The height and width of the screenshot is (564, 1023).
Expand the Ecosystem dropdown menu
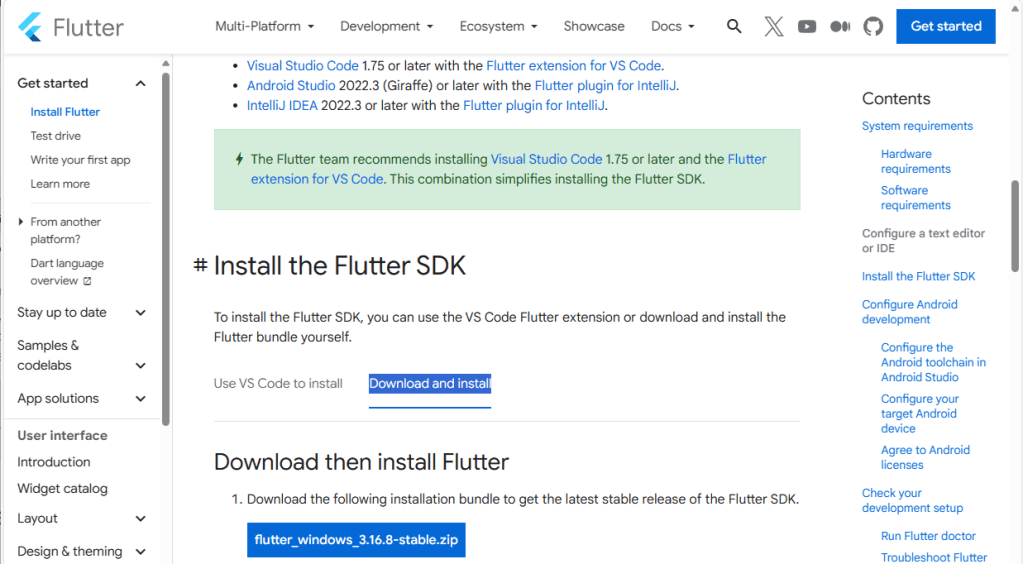click(x=498, y=27)
